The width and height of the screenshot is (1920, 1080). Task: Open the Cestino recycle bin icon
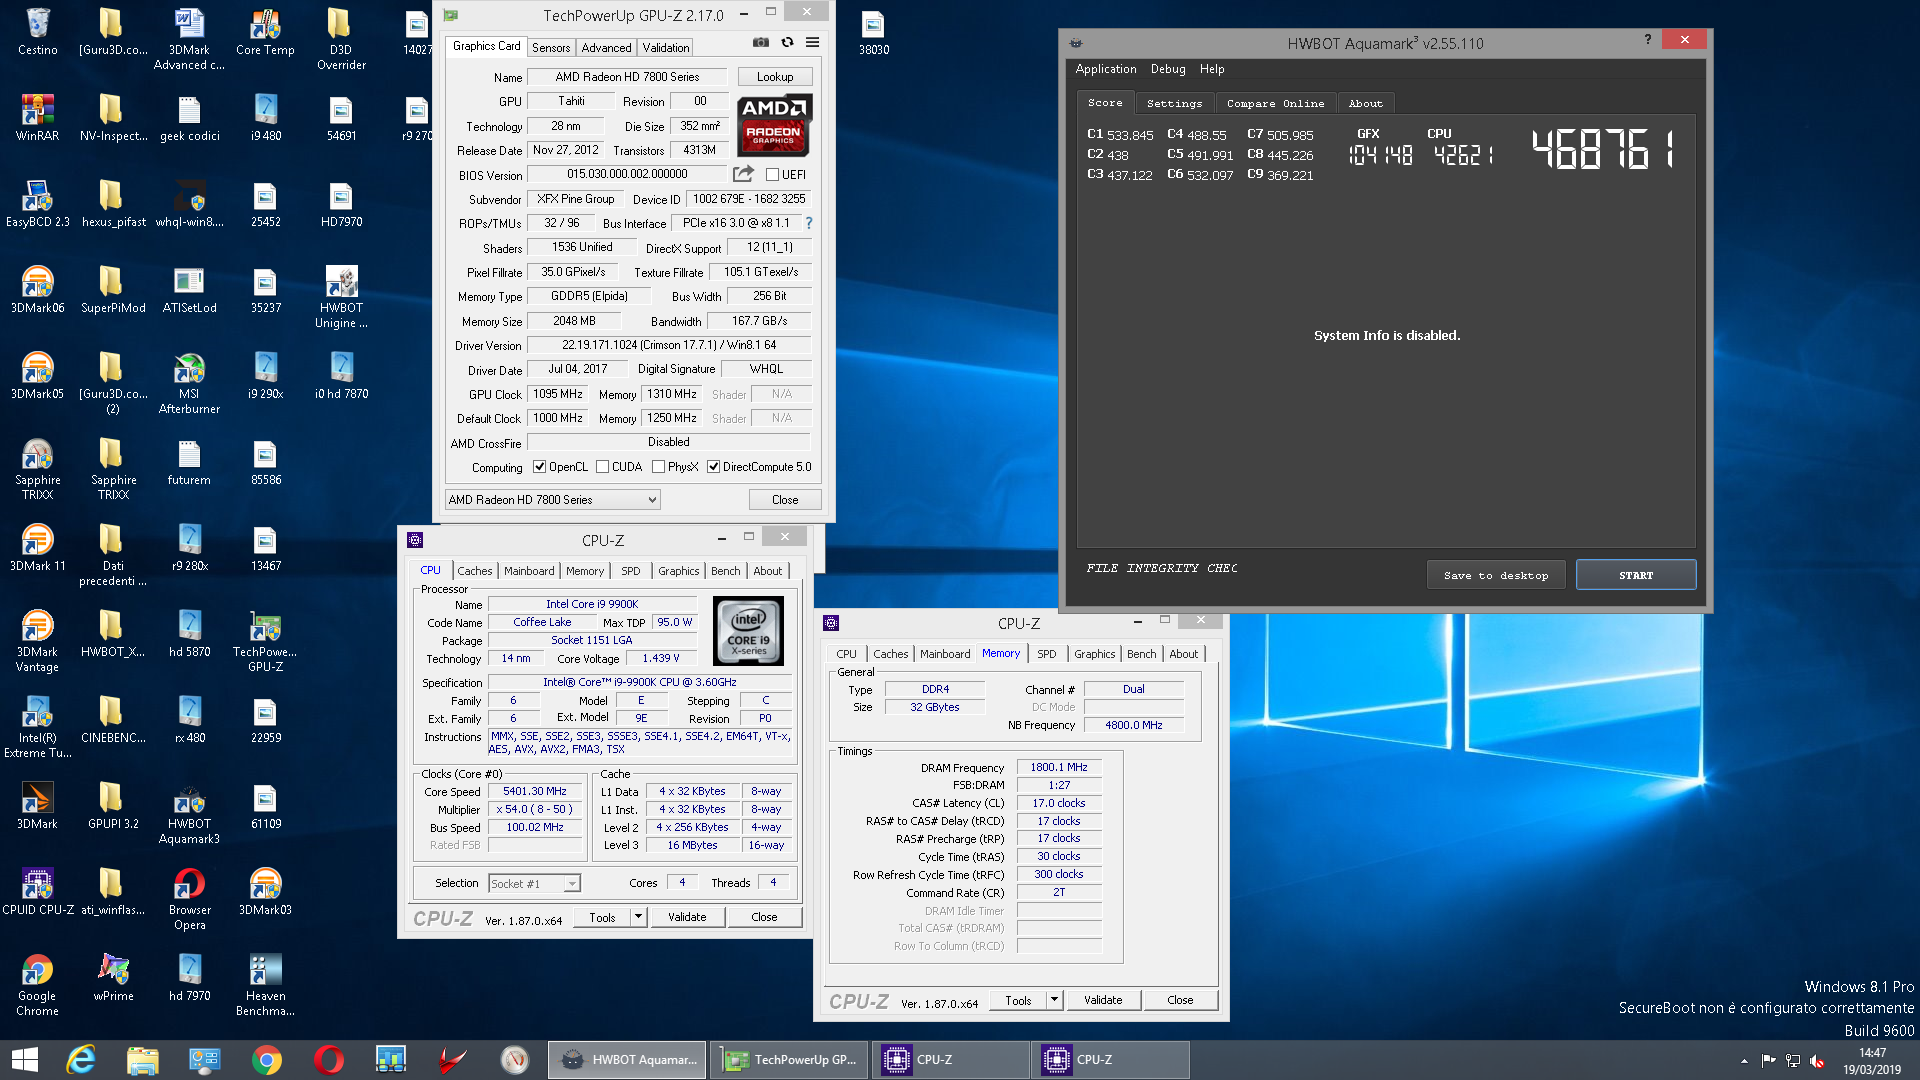coord(38,32)
